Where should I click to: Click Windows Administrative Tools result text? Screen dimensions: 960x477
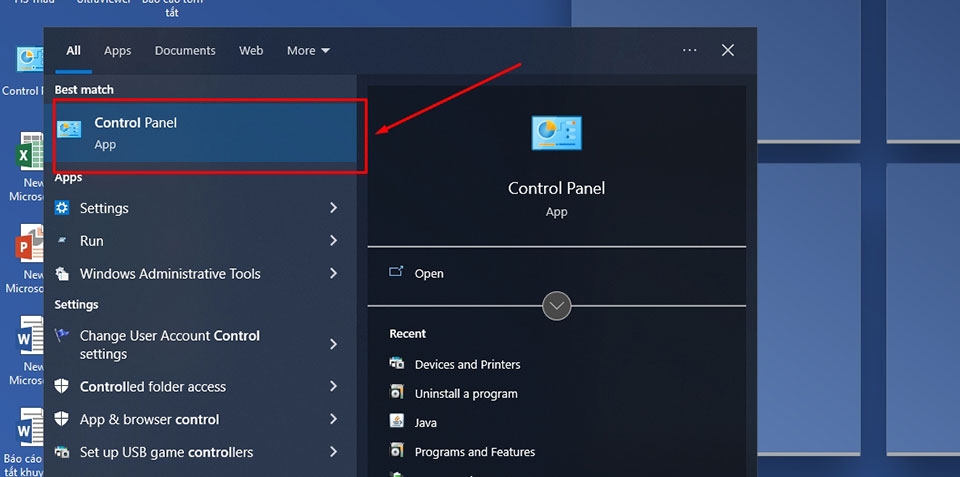[x=170, y=274]
